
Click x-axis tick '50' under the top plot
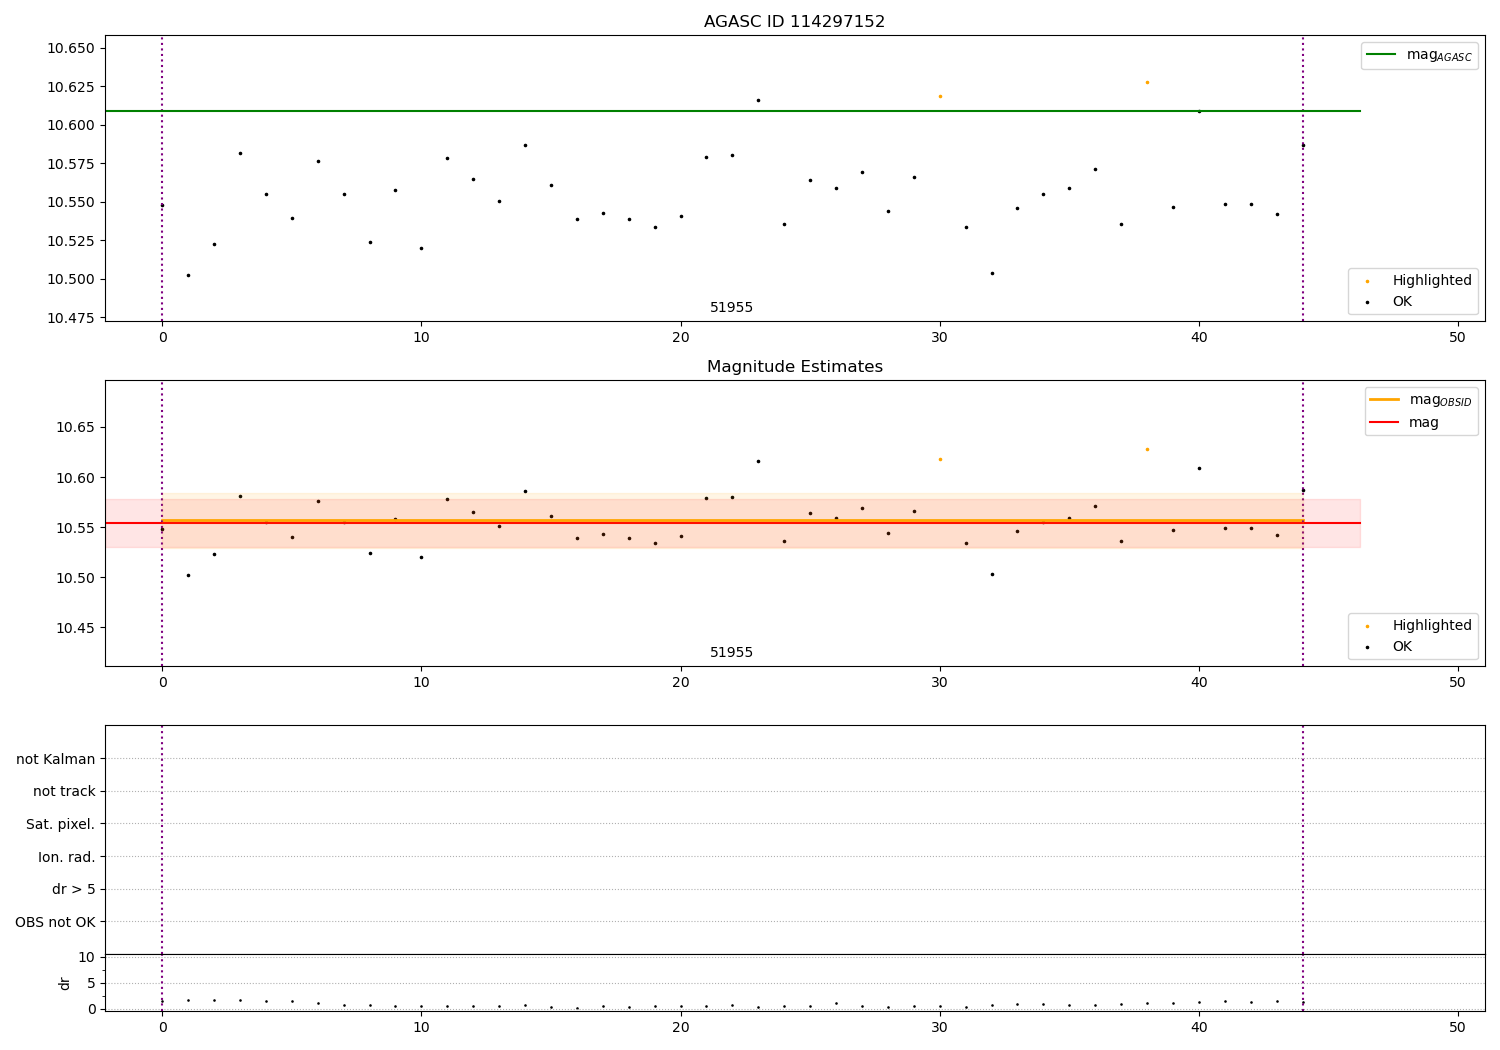point(1457,338)
